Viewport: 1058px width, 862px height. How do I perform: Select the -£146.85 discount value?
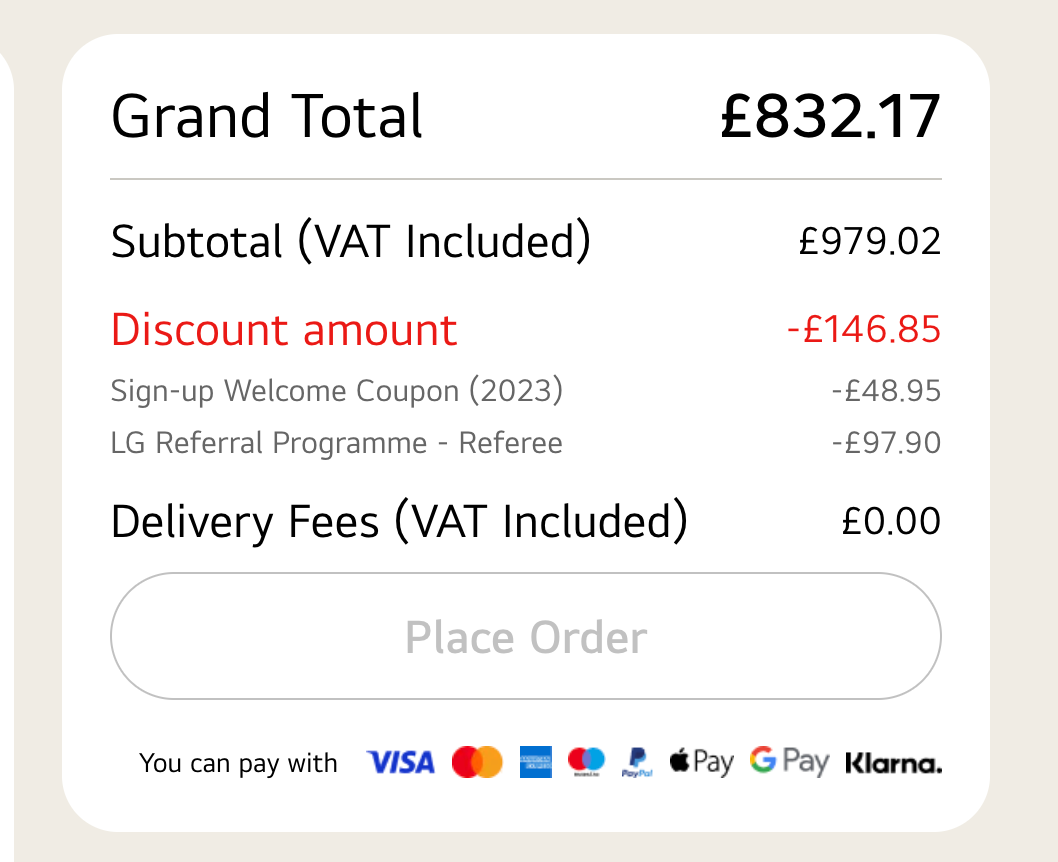click(x=864, y=329)
